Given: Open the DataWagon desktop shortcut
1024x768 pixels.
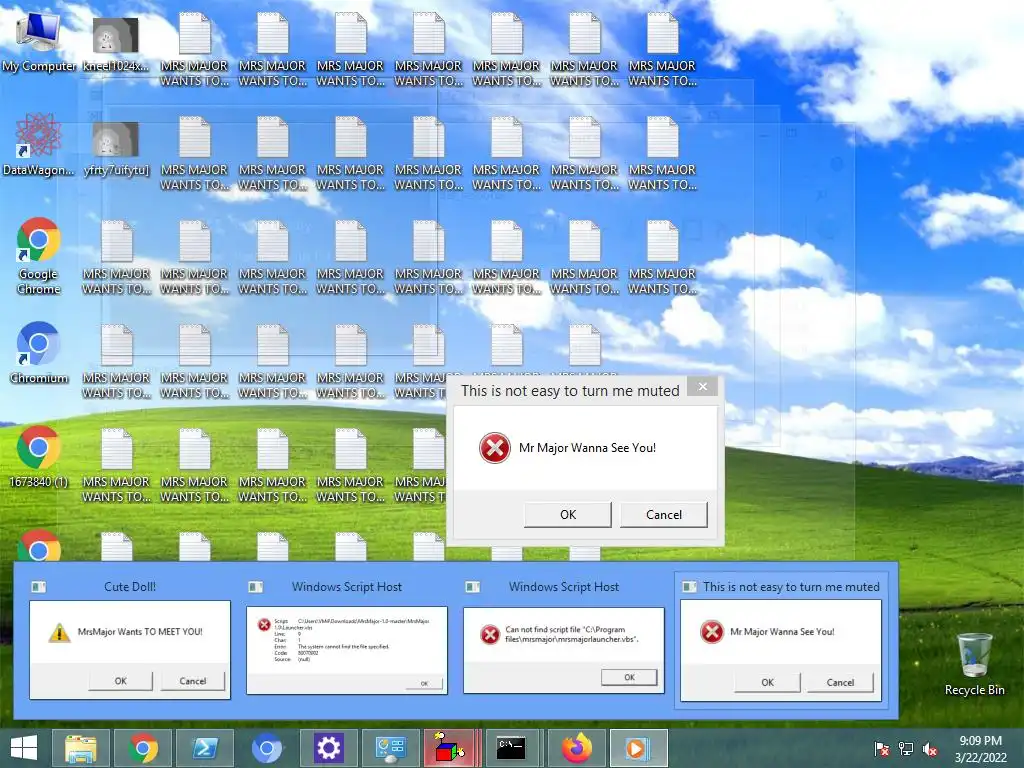Looking at the screenshot, I should pyautogui.click(x=39, y=145).
